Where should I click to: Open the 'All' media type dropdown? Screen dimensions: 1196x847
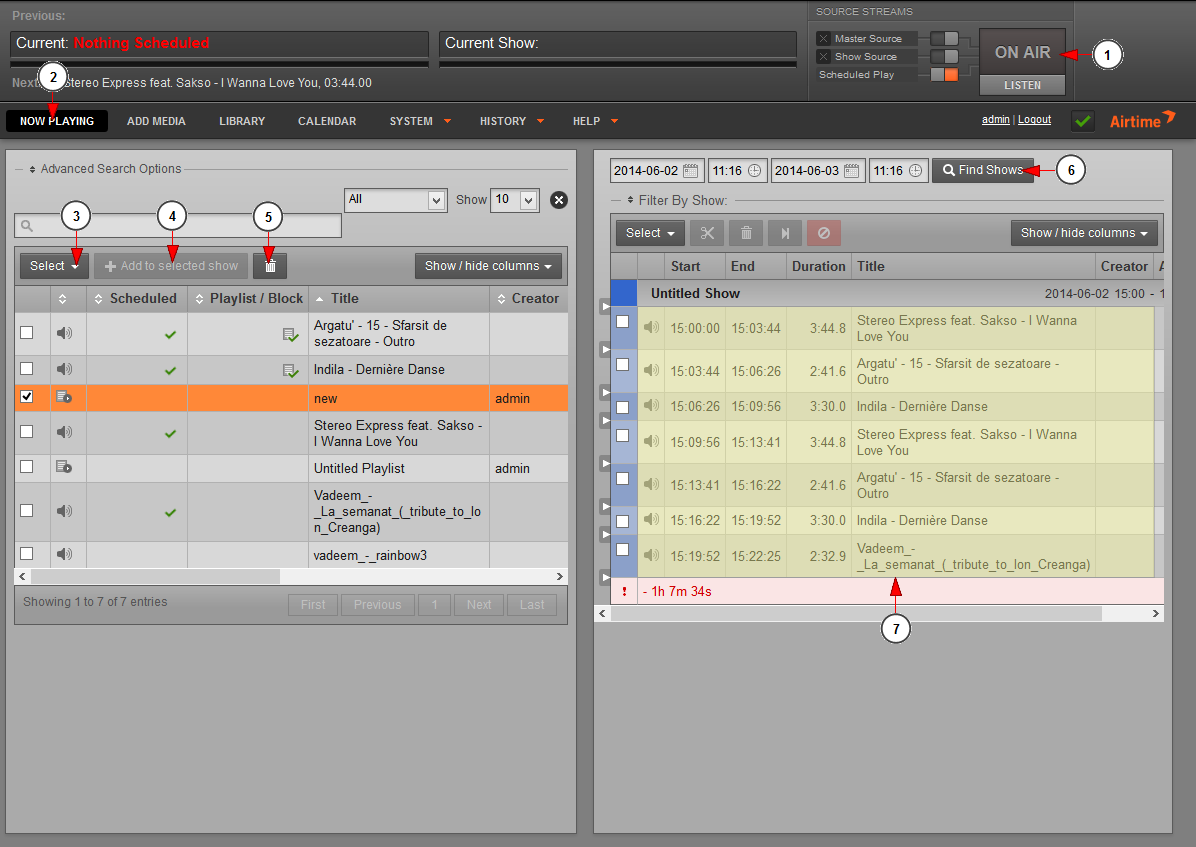point(395,200)
